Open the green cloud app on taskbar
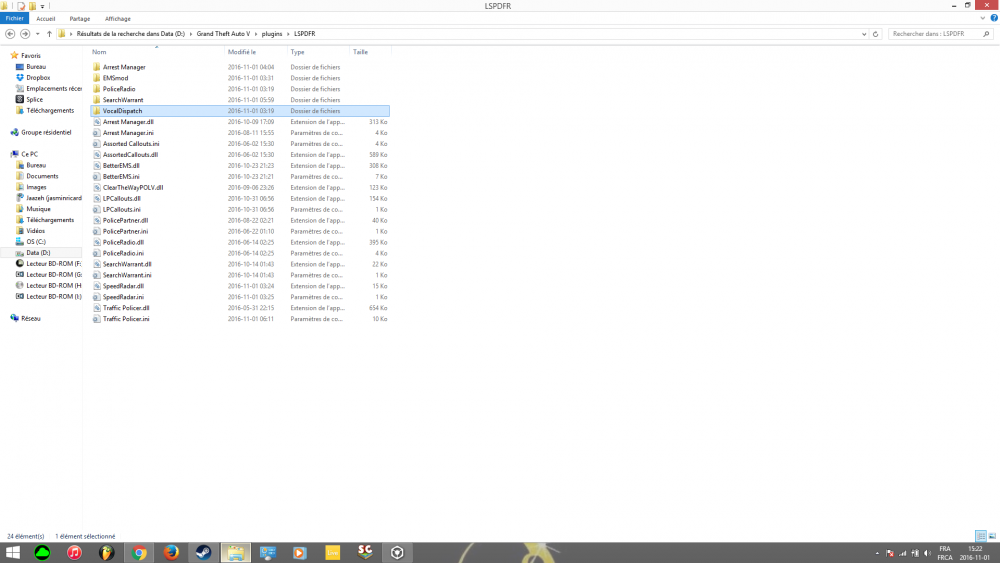This screenshot has height=563, width=1000. 42,552
